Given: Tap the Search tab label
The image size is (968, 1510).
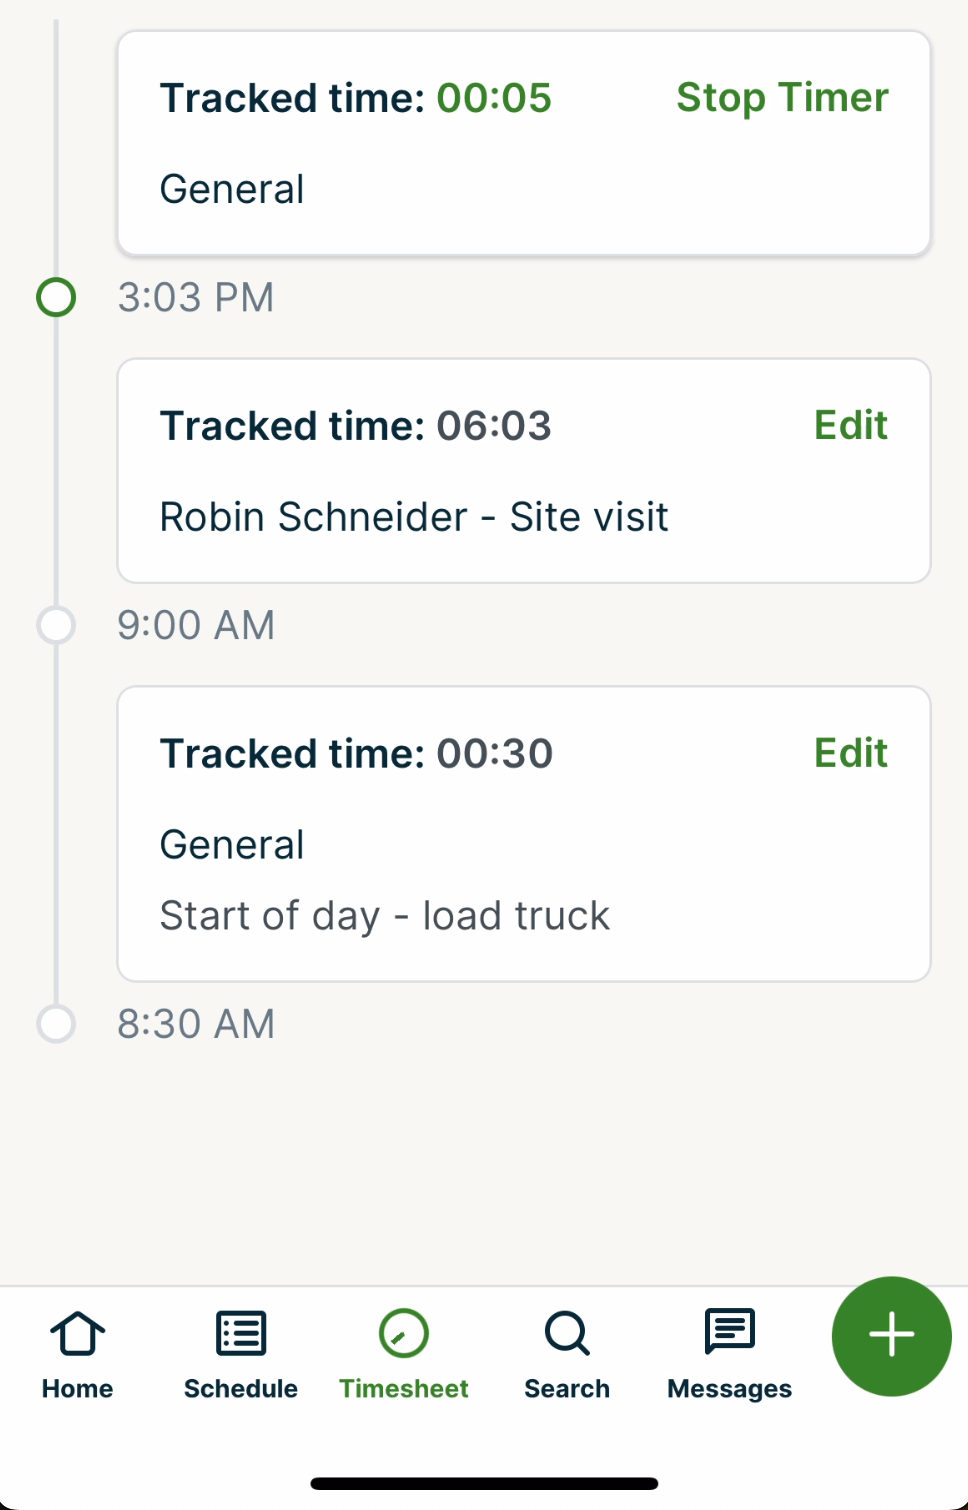Looking at the screenshot, I should click(567, 1389).
